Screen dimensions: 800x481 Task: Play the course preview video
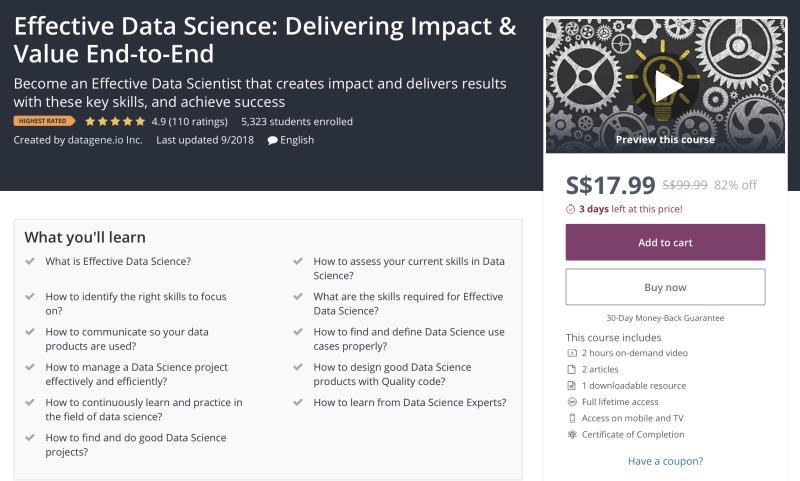[665, 85]
